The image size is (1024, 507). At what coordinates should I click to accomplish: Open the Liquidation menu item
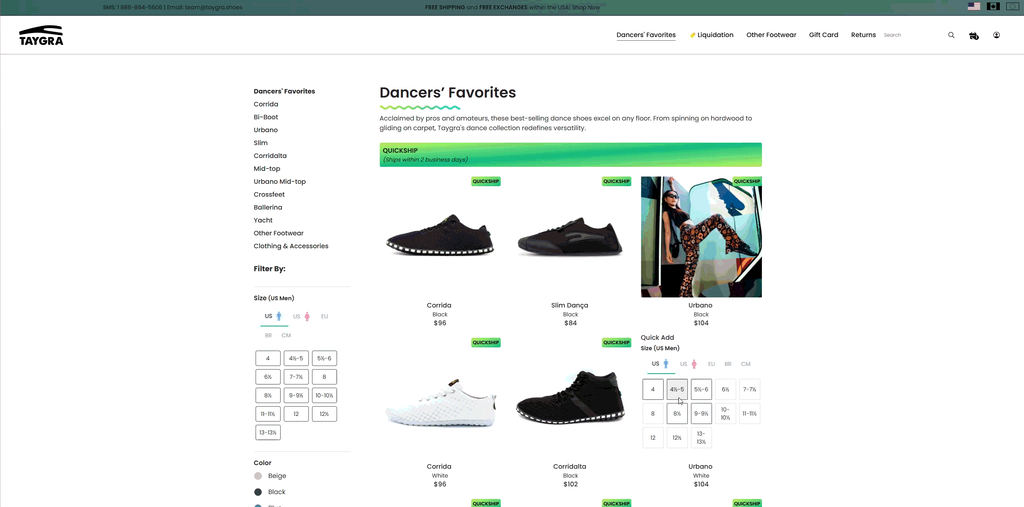coord(711,35)
